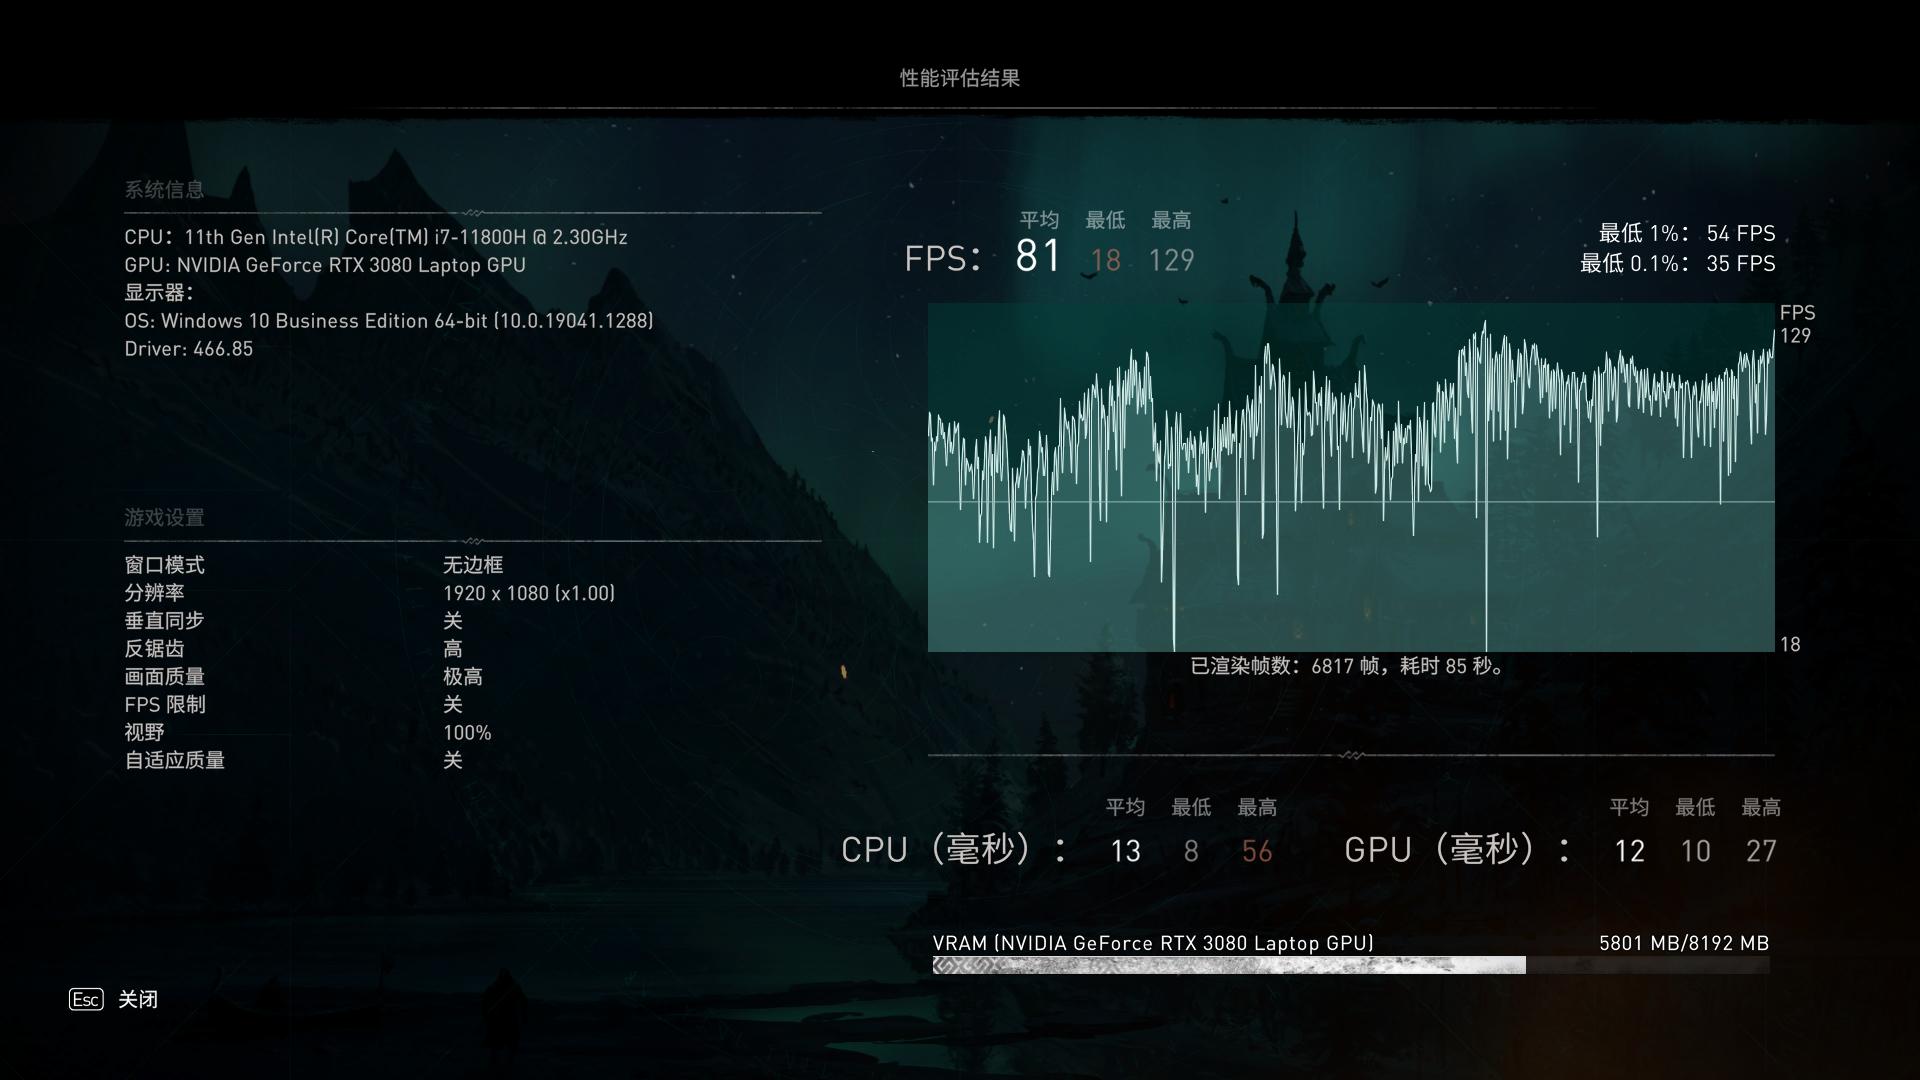Toggle FPS 限制 setting
1920x1080 pixels.
pos(453,705)
